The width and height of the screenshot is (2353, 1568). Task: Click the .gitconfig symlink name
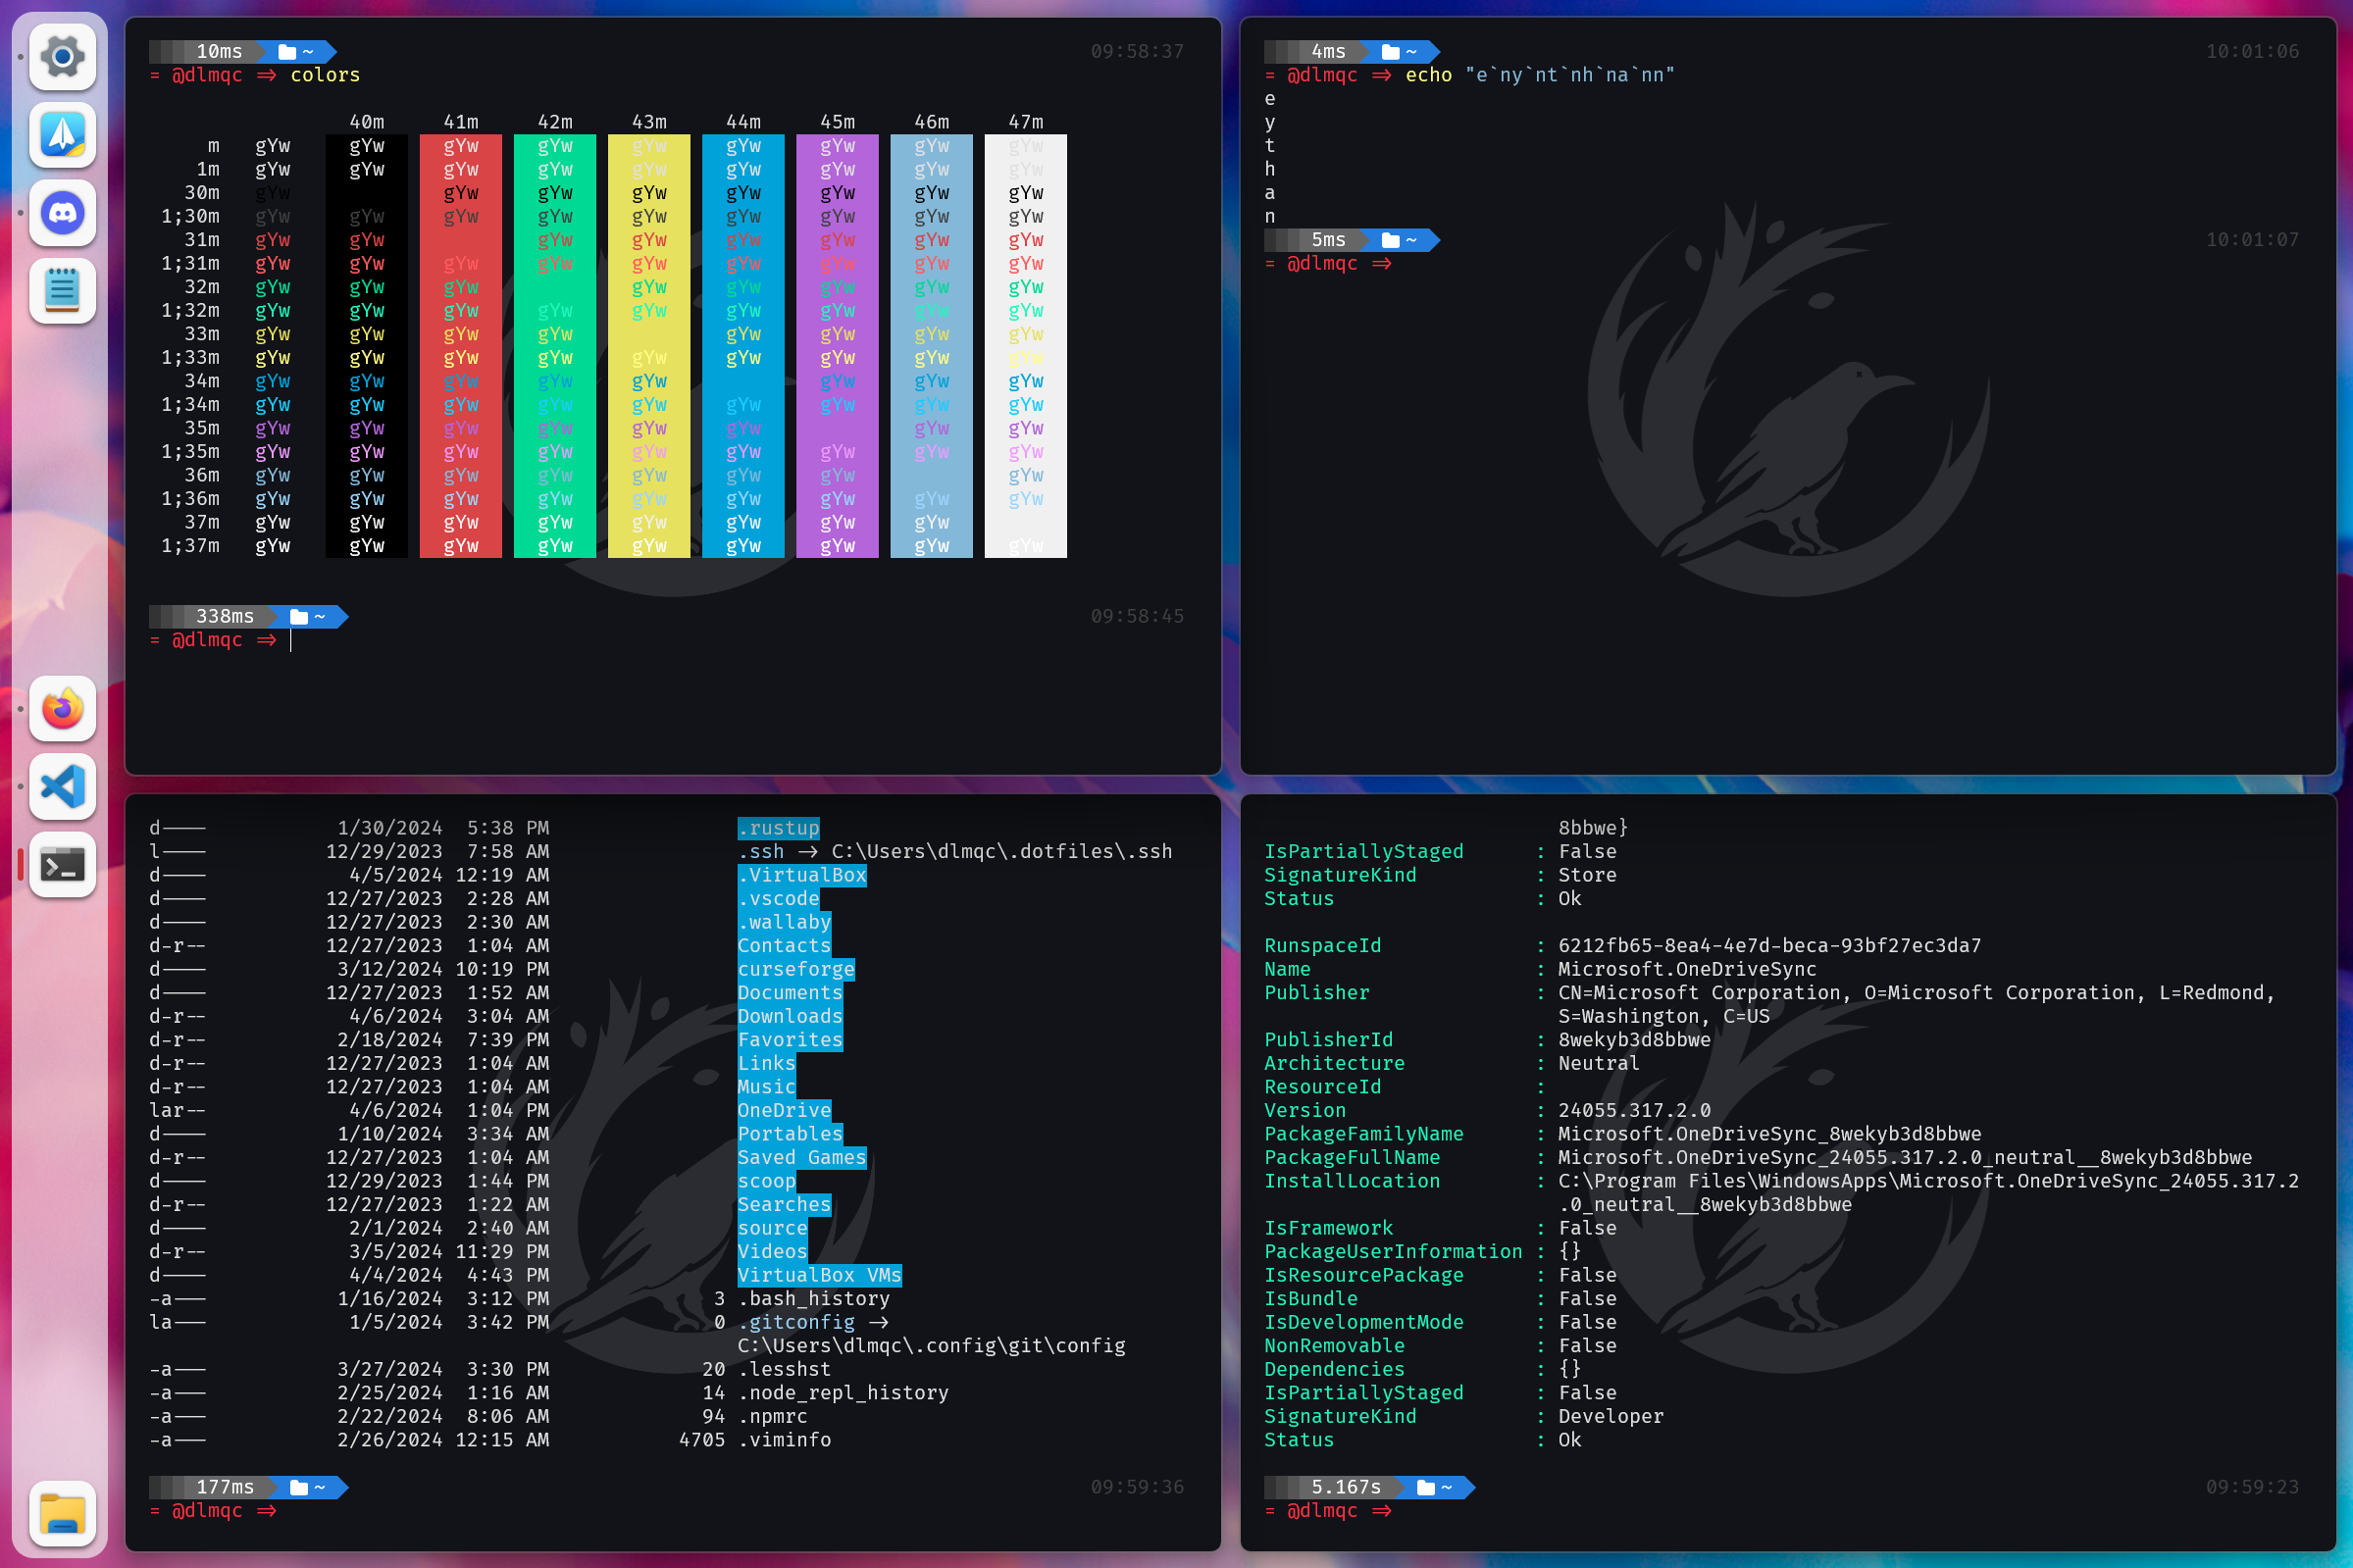(796, 1322)
